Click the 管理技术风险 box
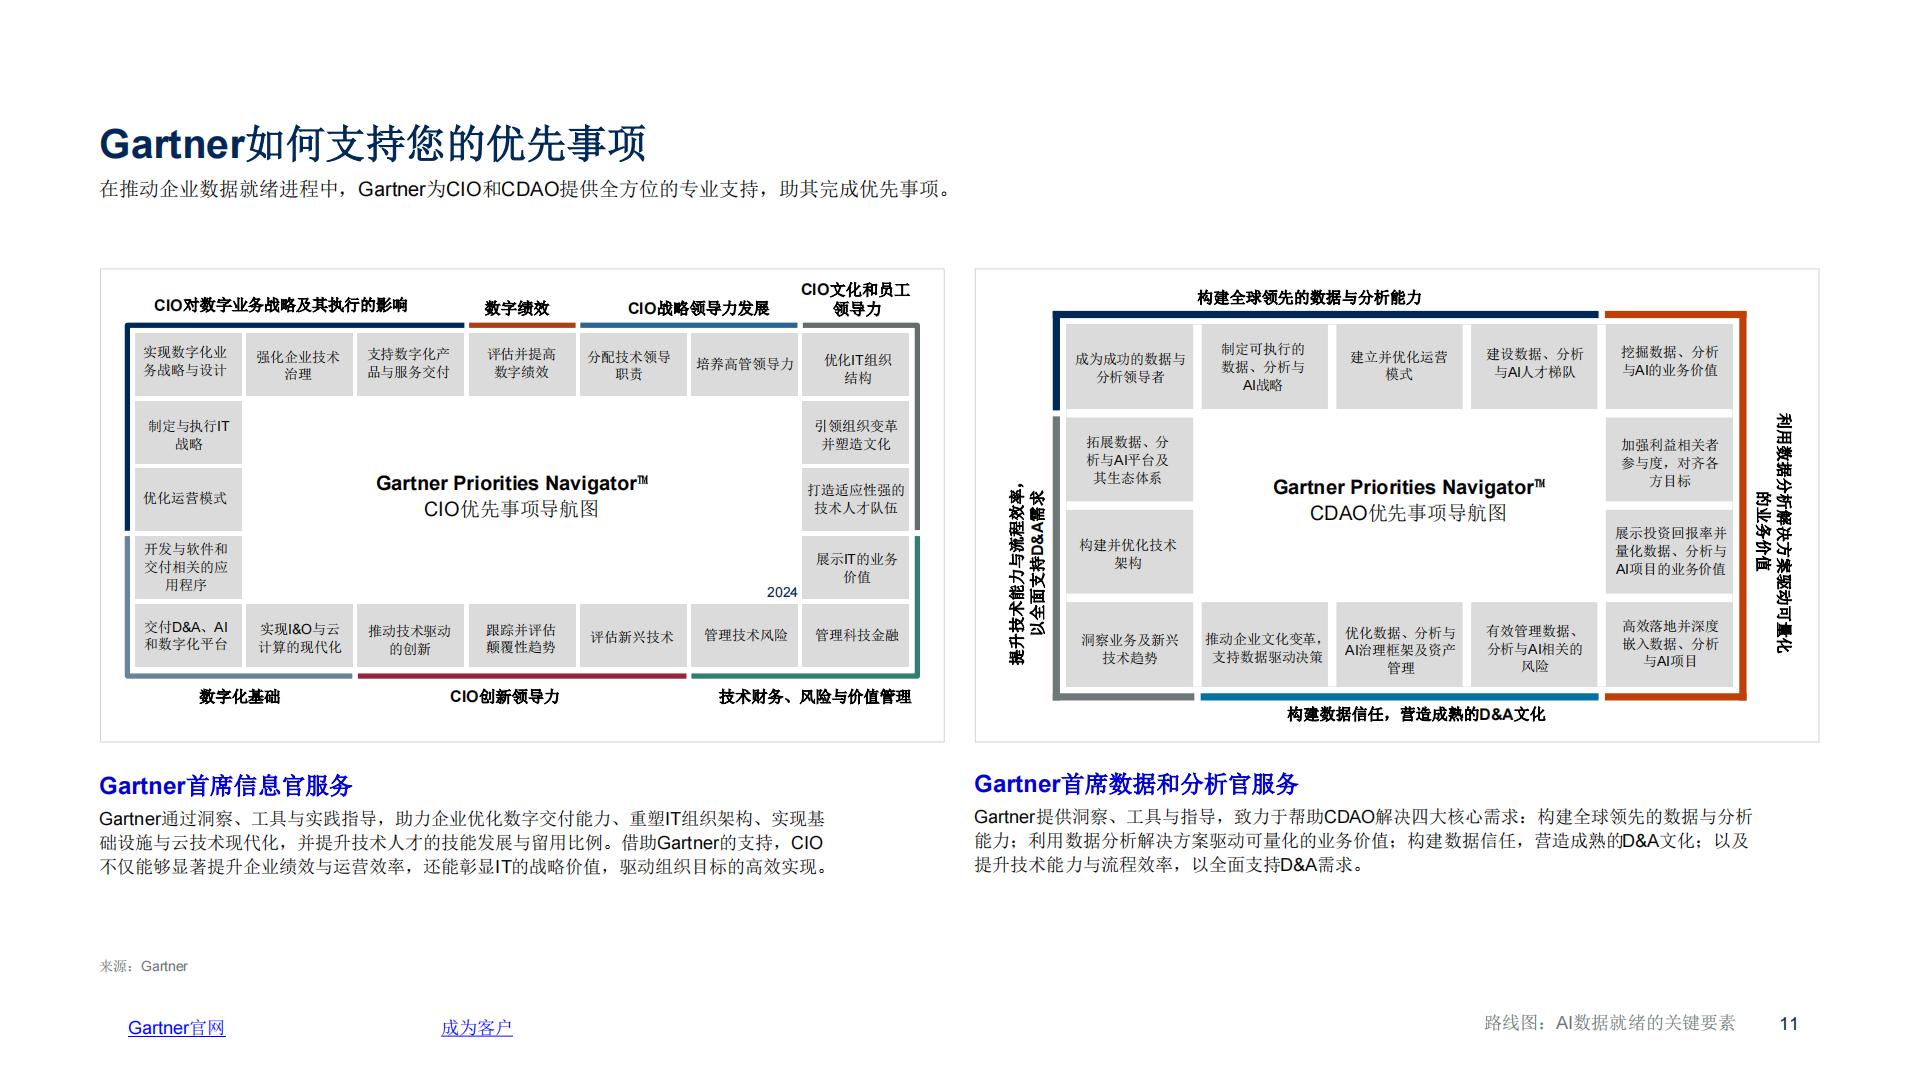 (x=745, y=636)
